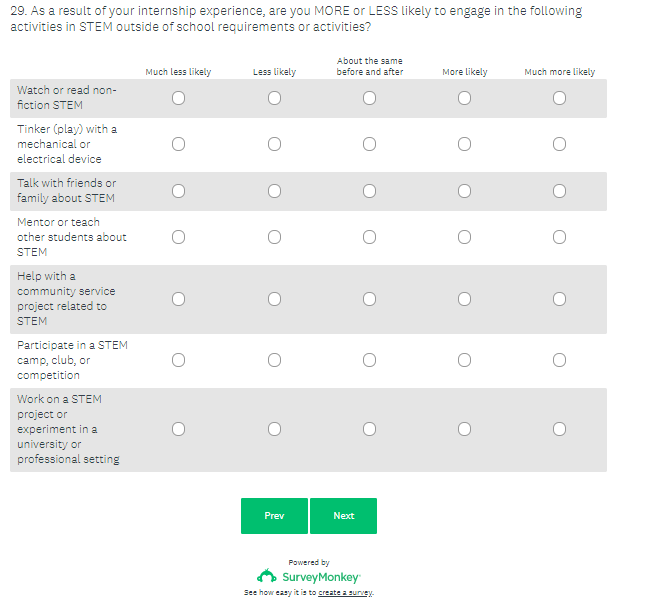Choose "More likely" for community service project
Screen dimensions: 645x603
point(464,299)
